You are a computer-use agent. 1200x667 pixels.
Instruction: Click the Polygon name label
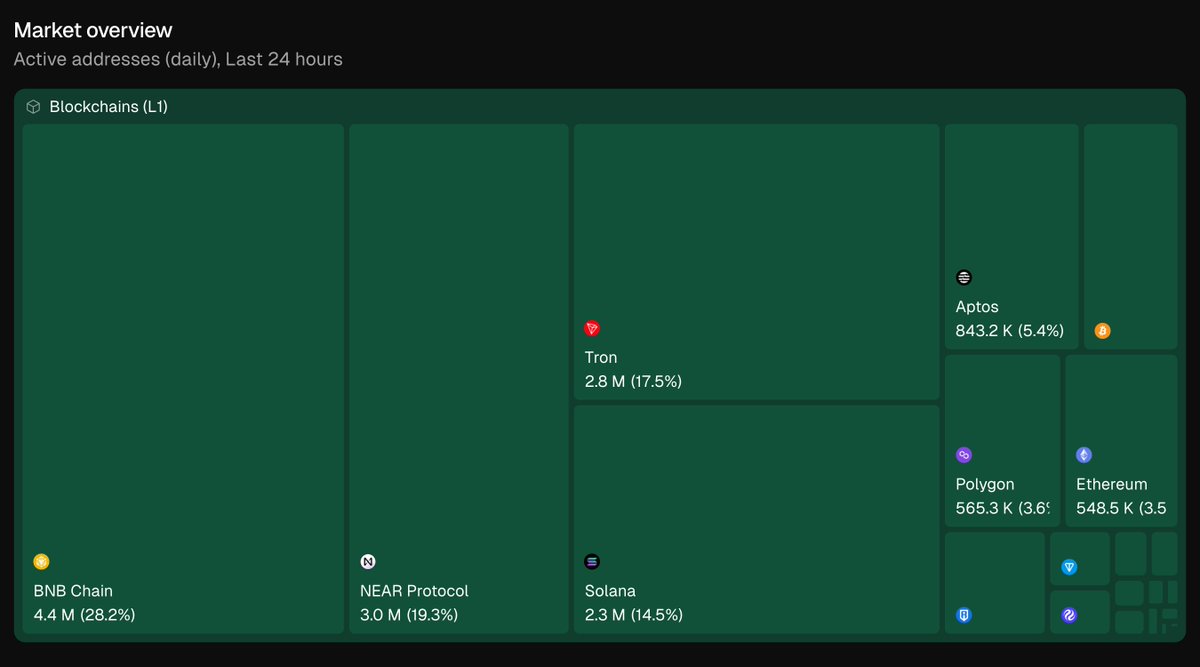tap(985, 484)
